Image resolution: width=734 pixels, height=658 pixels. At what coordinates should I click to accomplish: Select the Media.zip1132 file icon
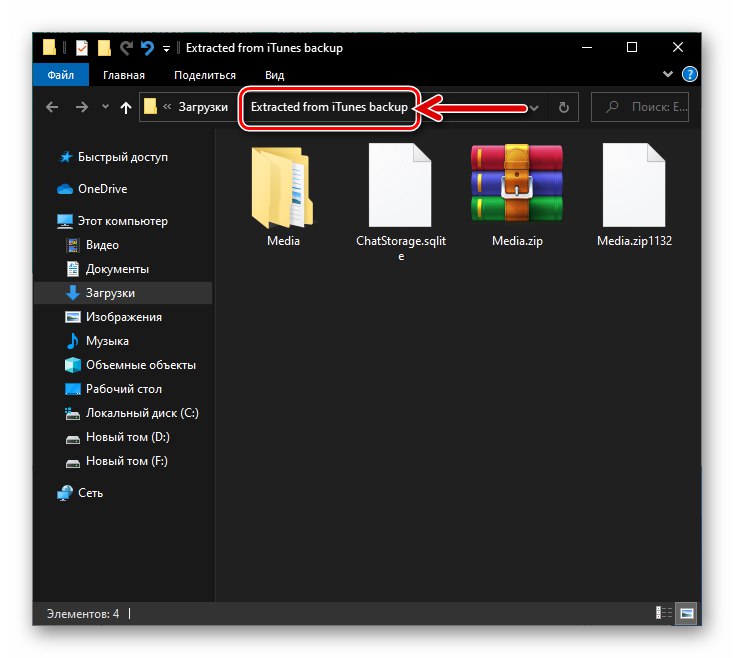point(634,185)
